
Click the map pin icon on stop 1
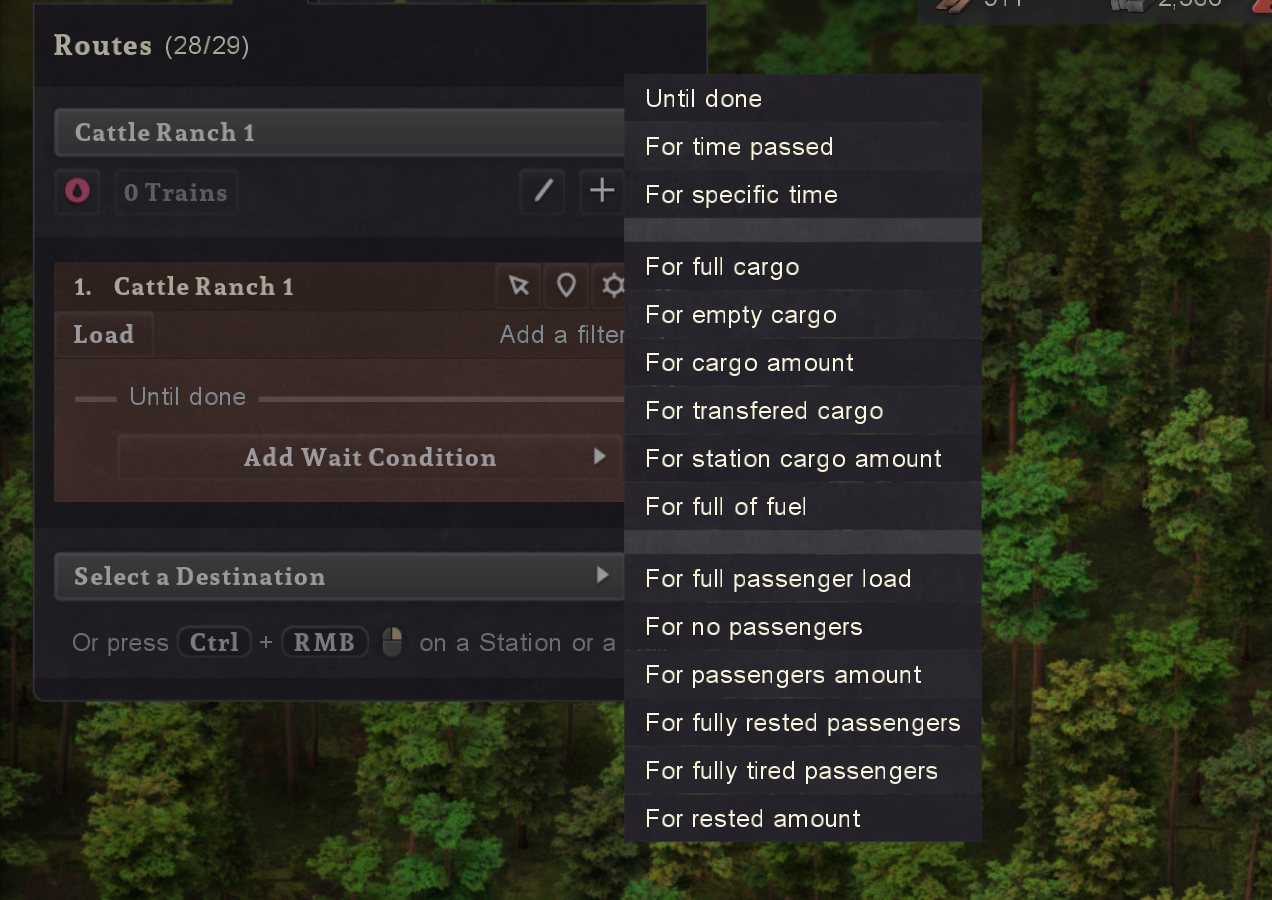coord(566,287)
